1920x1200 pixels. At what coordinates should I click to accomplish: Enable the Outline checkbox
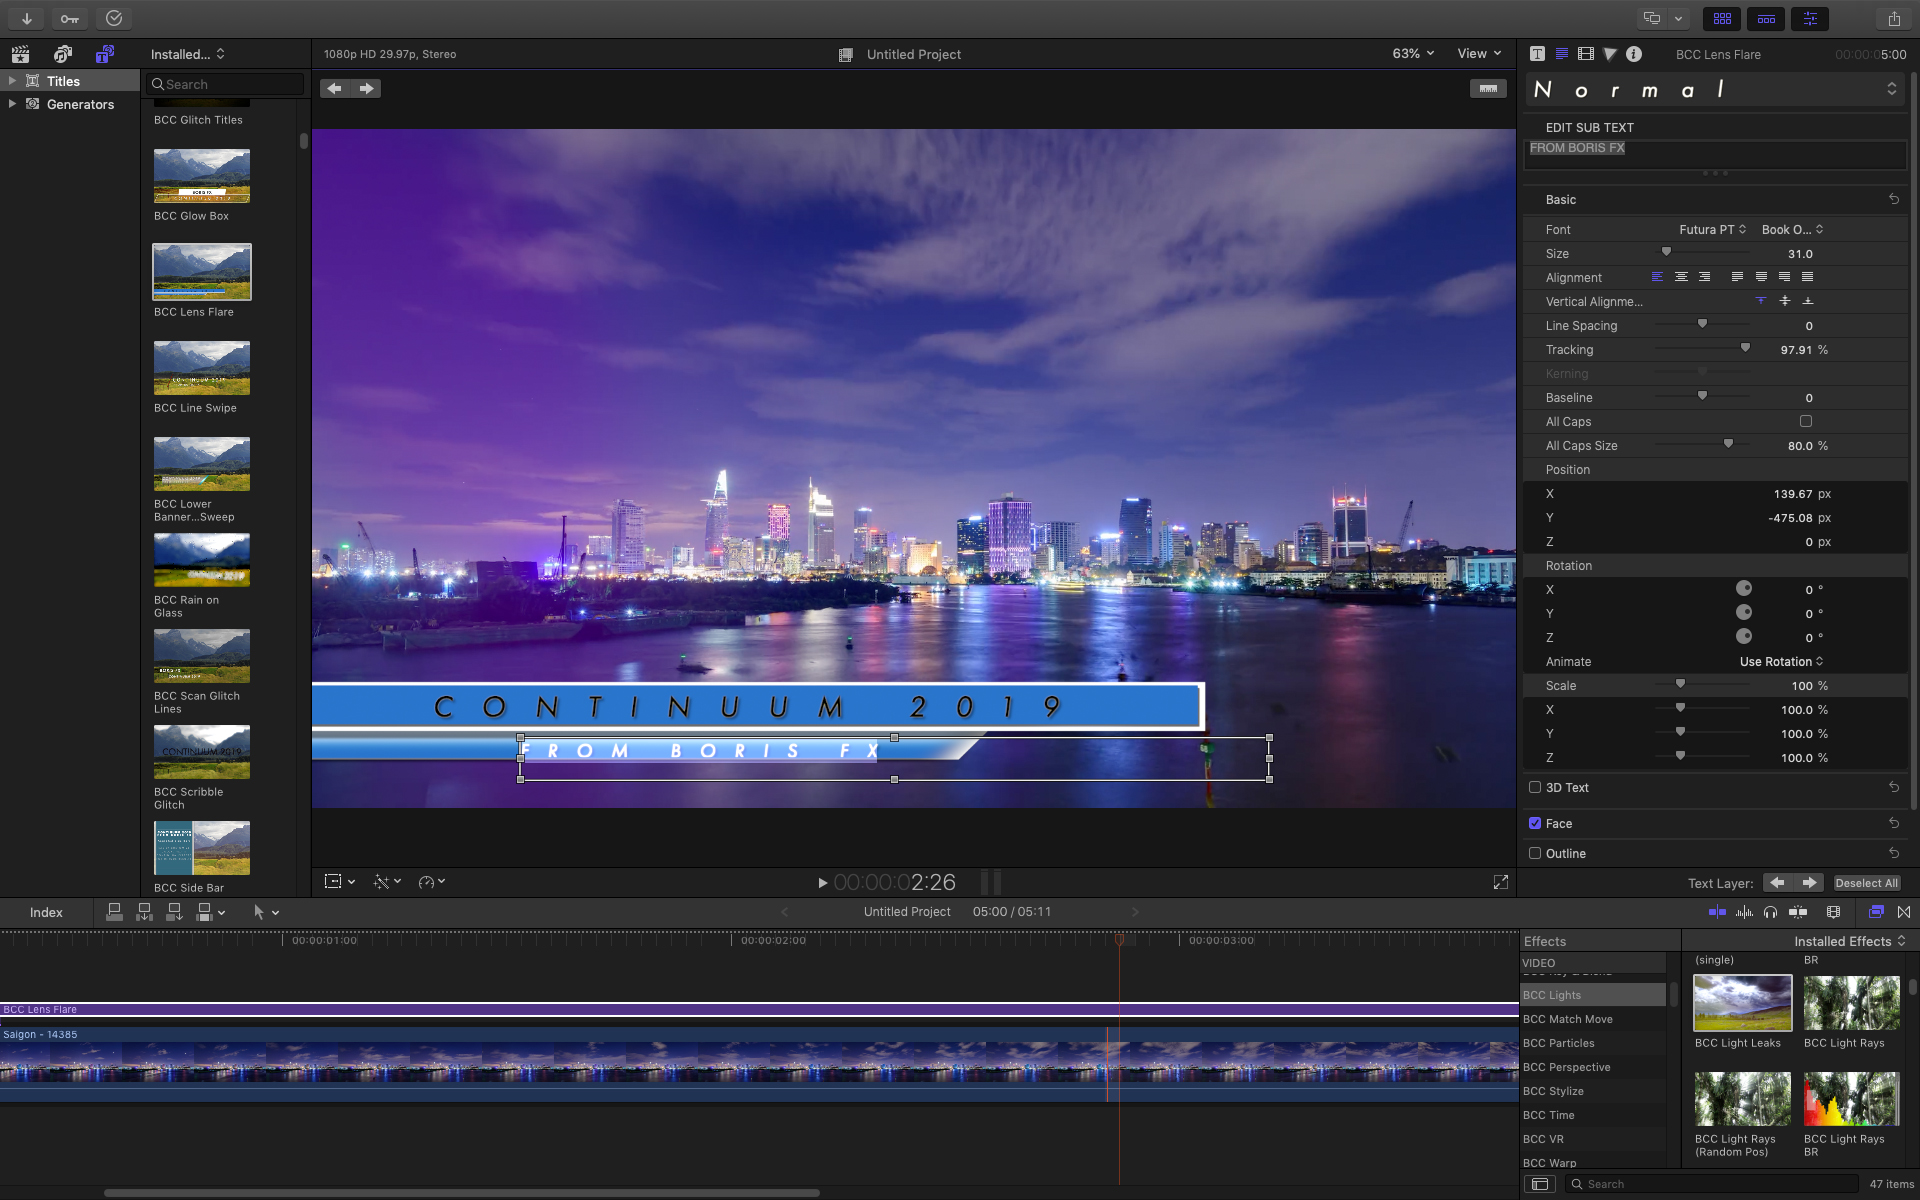click(1535, 853)
